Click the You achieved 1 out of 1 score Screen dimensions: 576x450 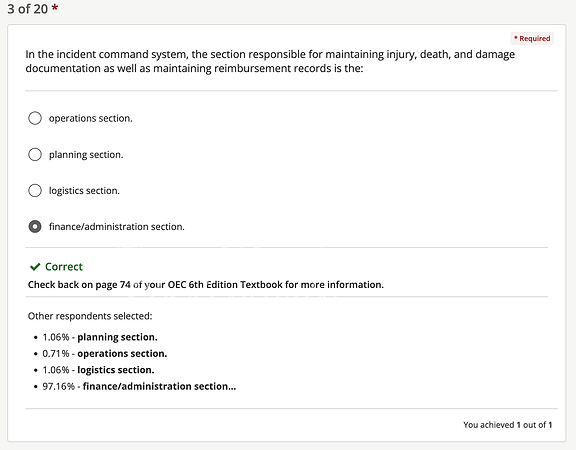[507, 425]
